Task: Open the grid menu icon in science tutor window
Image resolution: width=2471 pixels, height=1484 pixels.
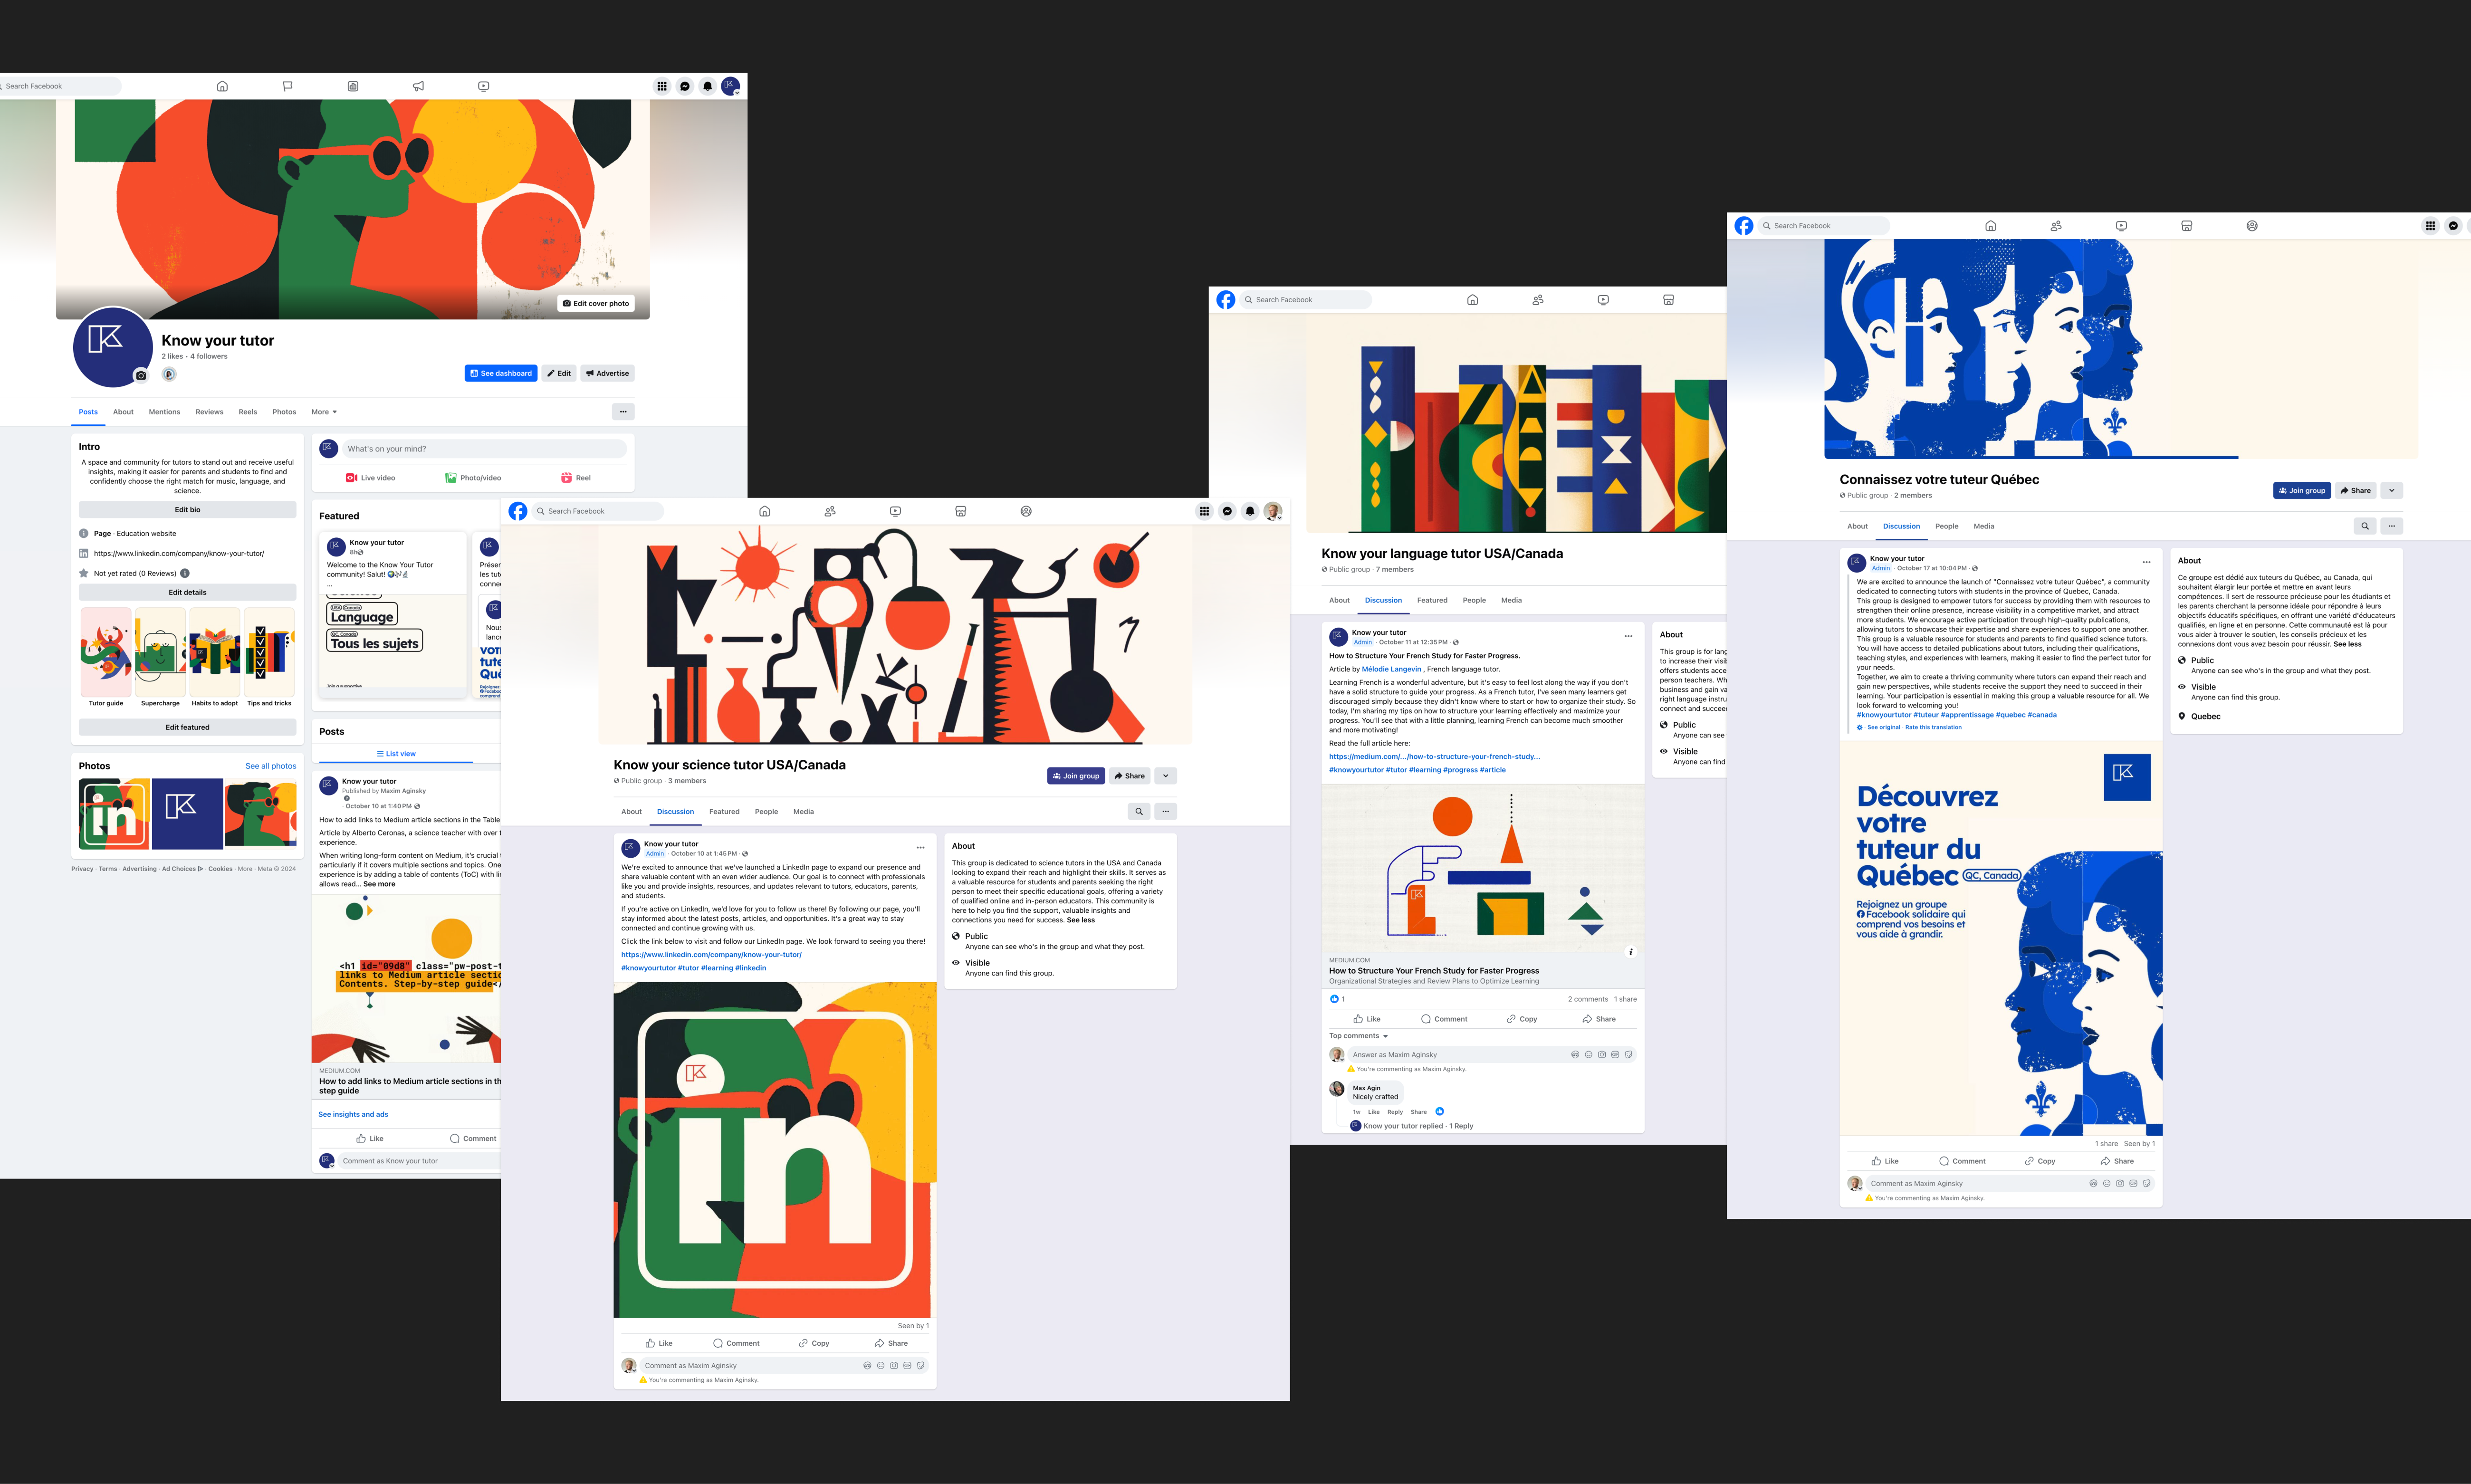Action: [x=1204, y=511]
